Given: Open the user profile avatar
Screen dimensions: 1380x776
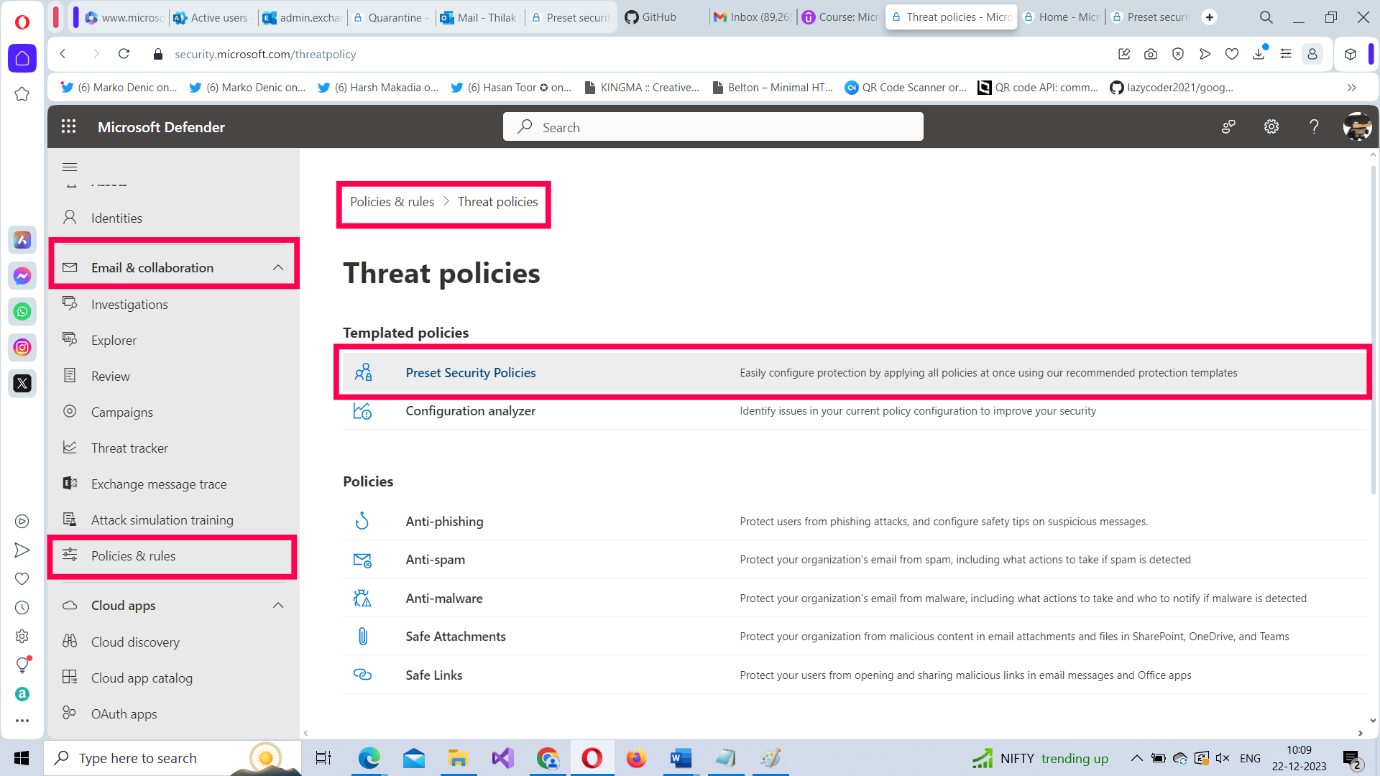Looking at the screenshot, I should (x=1356, y=127).
